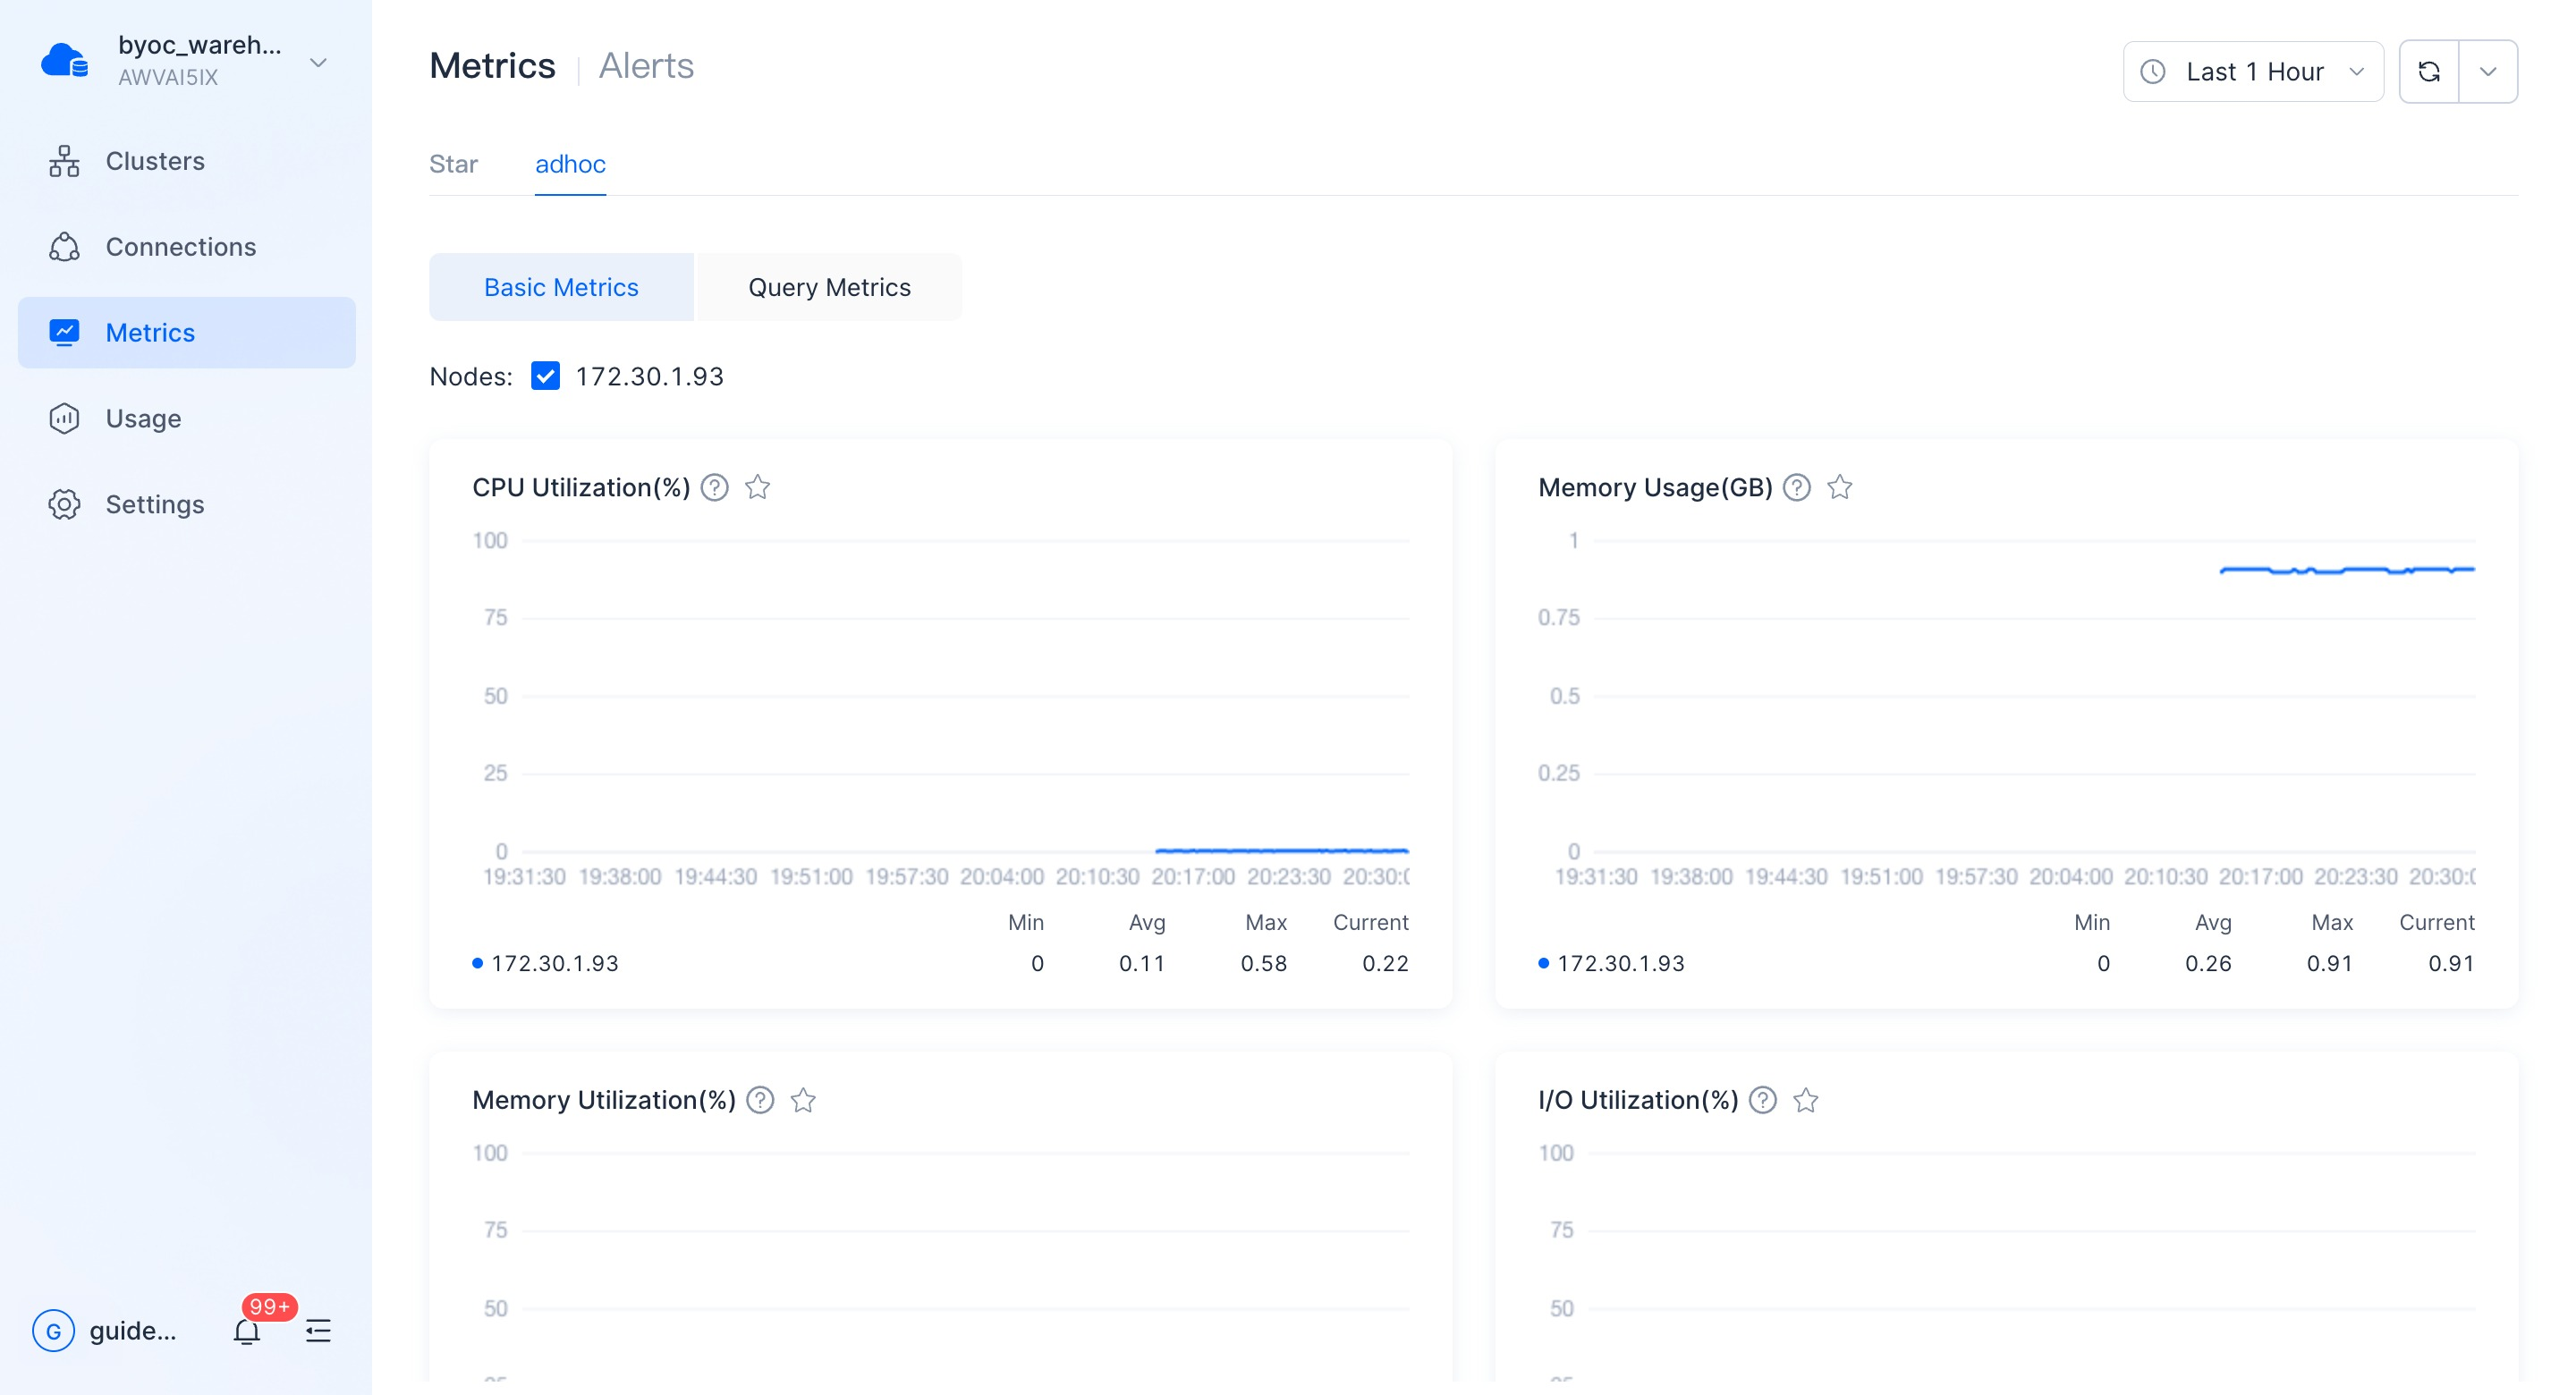Viewport: 2576px width, 1395px height.
Task: Click CPU chart Max value 0.58
Action: point(1264,964)
